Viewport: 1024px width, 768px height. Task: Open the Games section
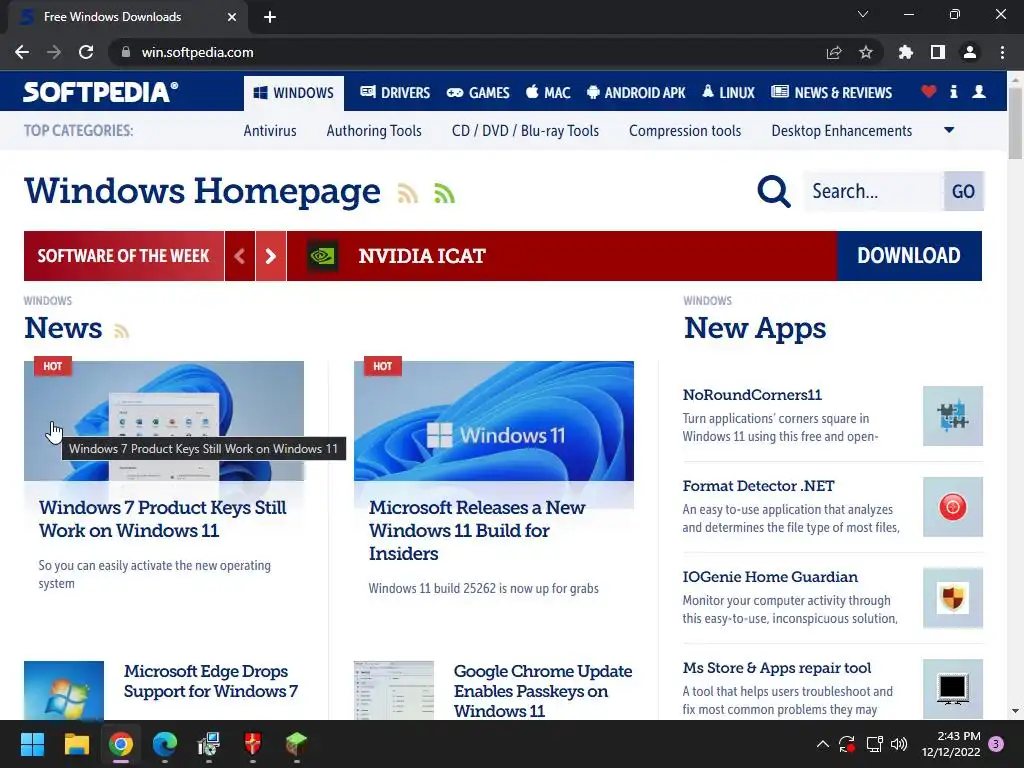tap(477, 93)
